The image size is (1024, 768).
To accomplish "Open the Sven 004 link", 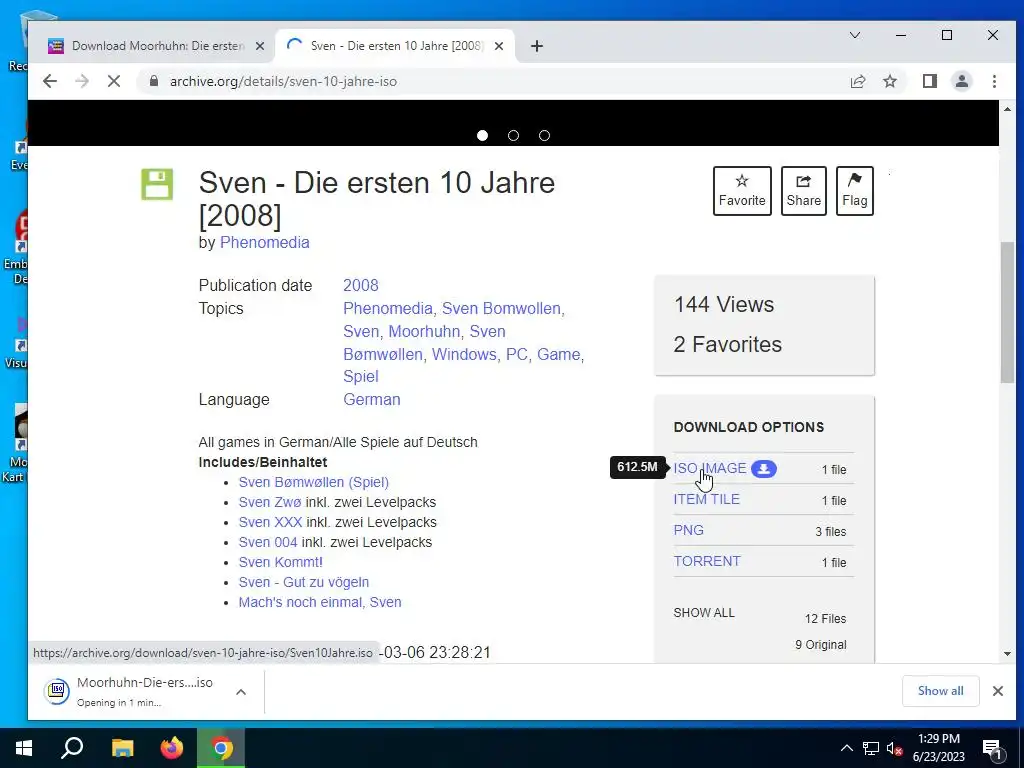I will pos(268,542).
